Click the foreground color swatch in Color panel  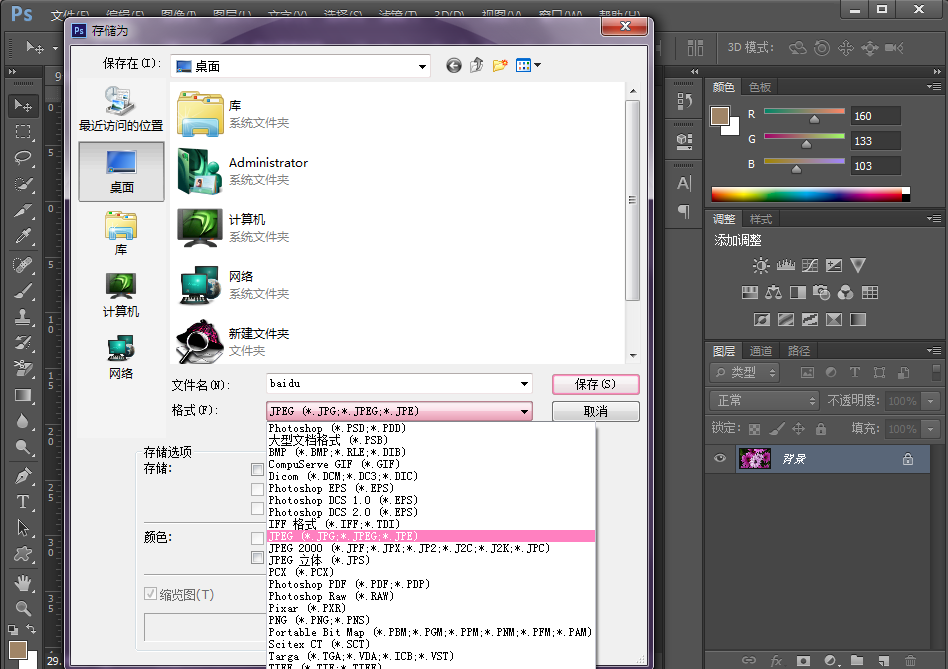pyautogui.click(x=719, y=116)
